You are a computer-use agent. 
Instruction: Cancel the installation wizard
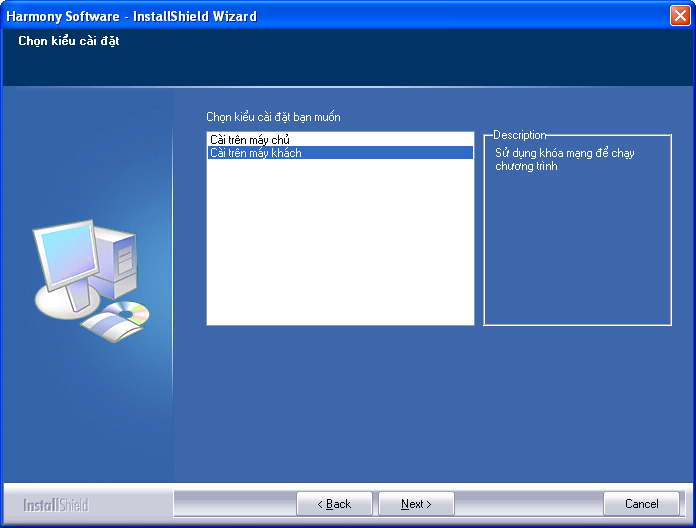[x=641, y=504]
